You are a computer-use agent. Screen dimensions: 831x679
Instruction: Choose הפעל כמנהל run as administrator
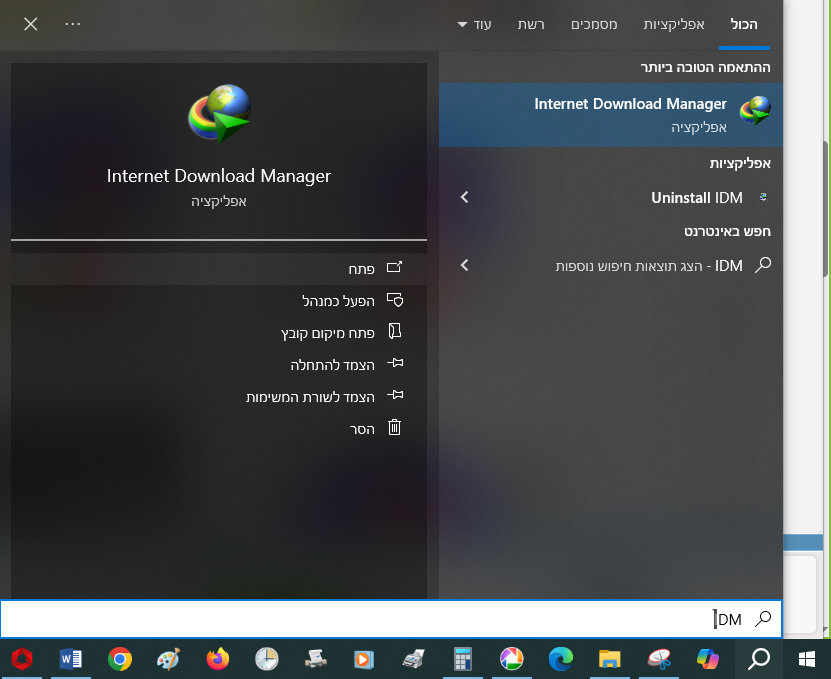point(219,301)
